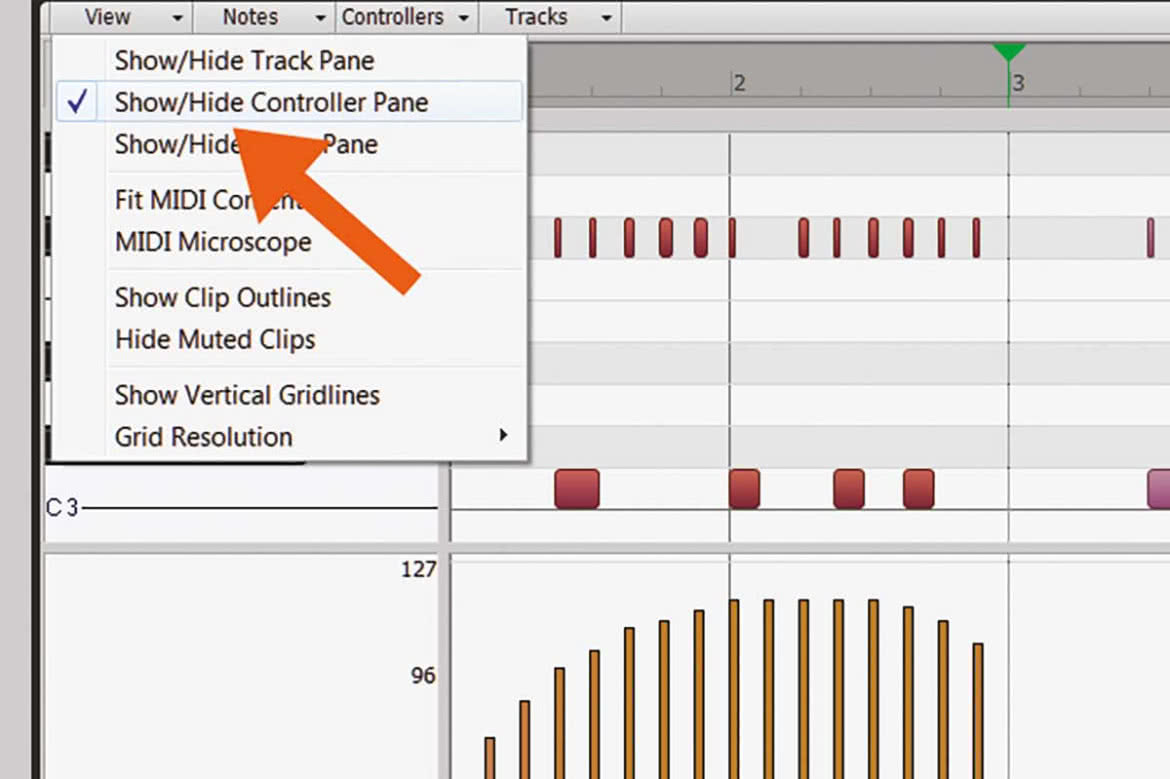Click measure 2 on the timeline ruler

739,83
